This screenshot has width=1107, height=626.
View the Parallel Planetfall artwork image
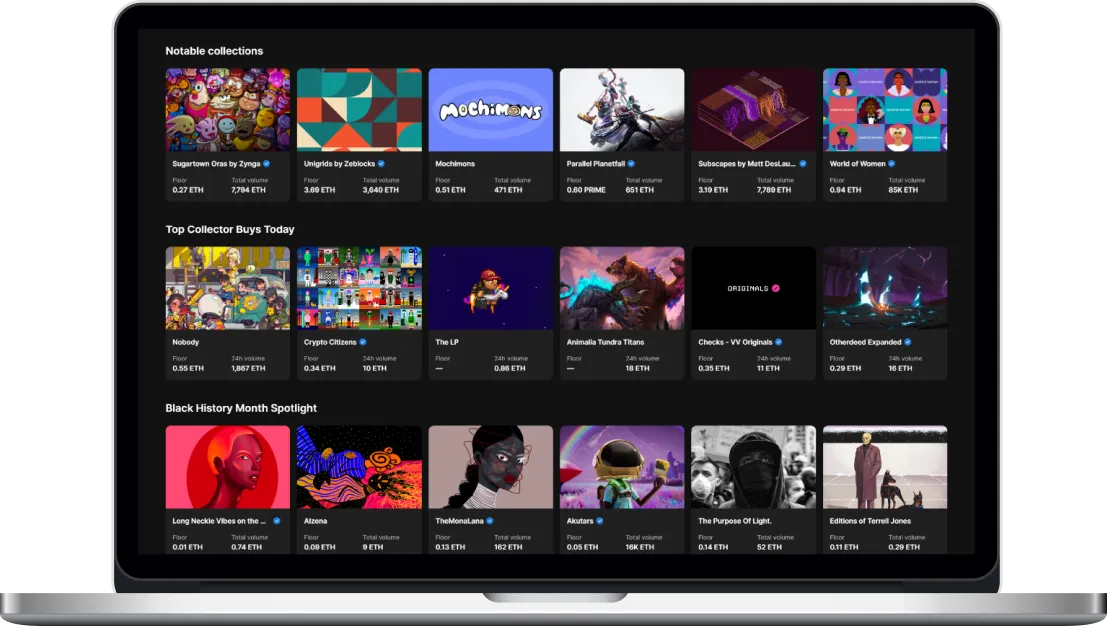pos(622,109)
